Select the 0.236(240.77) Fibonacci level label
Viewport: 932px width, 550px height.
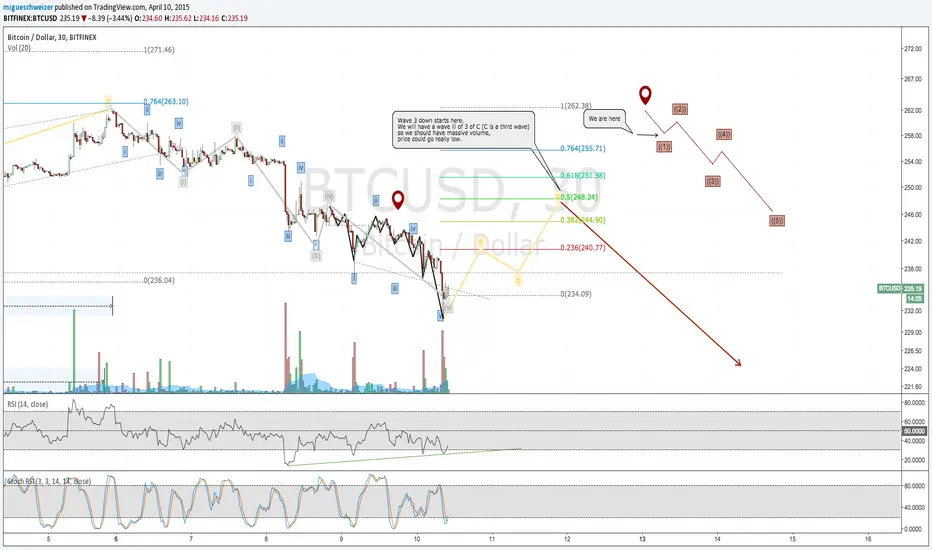583,247
